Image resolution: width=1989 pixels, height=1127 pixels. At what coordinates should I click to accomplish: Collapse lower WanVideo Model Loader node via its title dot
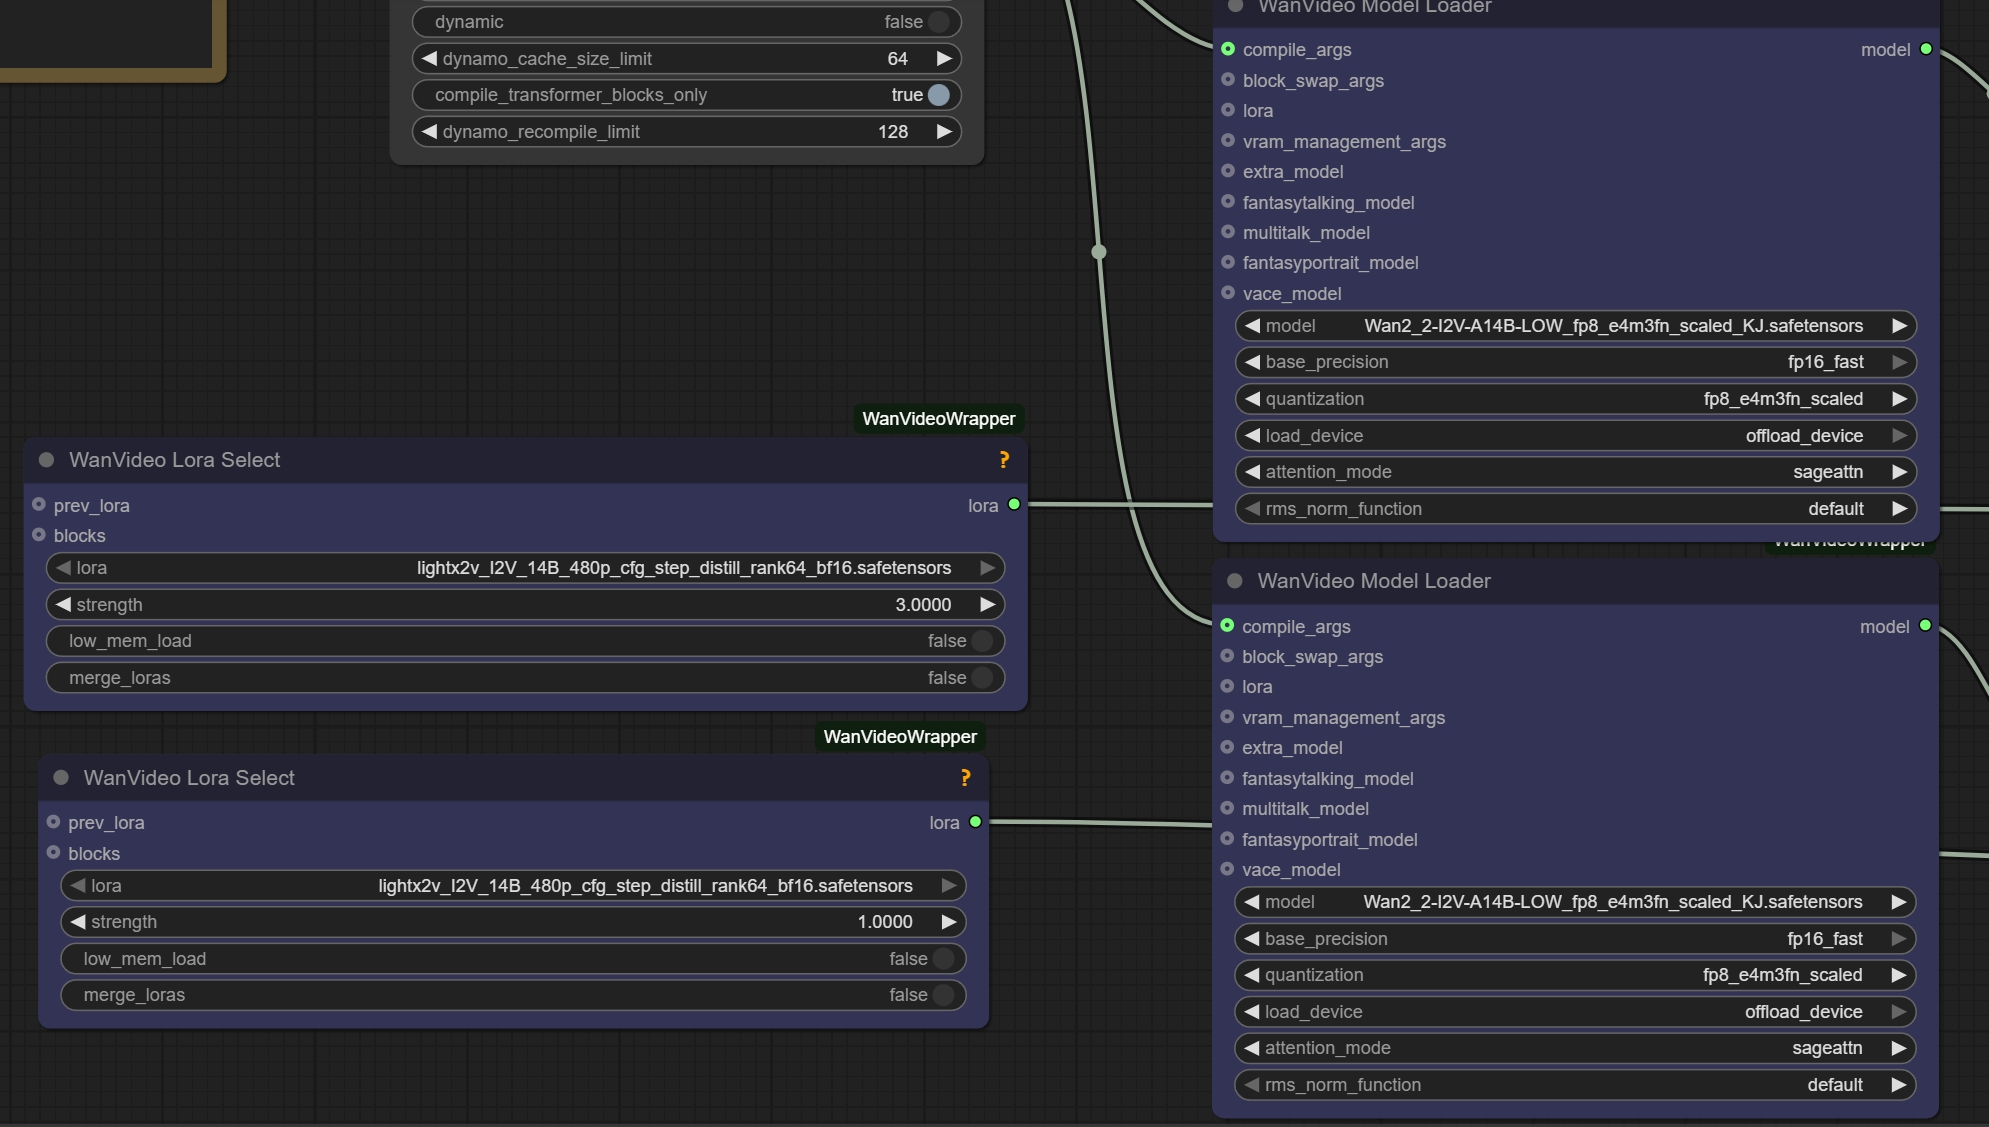coord(1235,581)
